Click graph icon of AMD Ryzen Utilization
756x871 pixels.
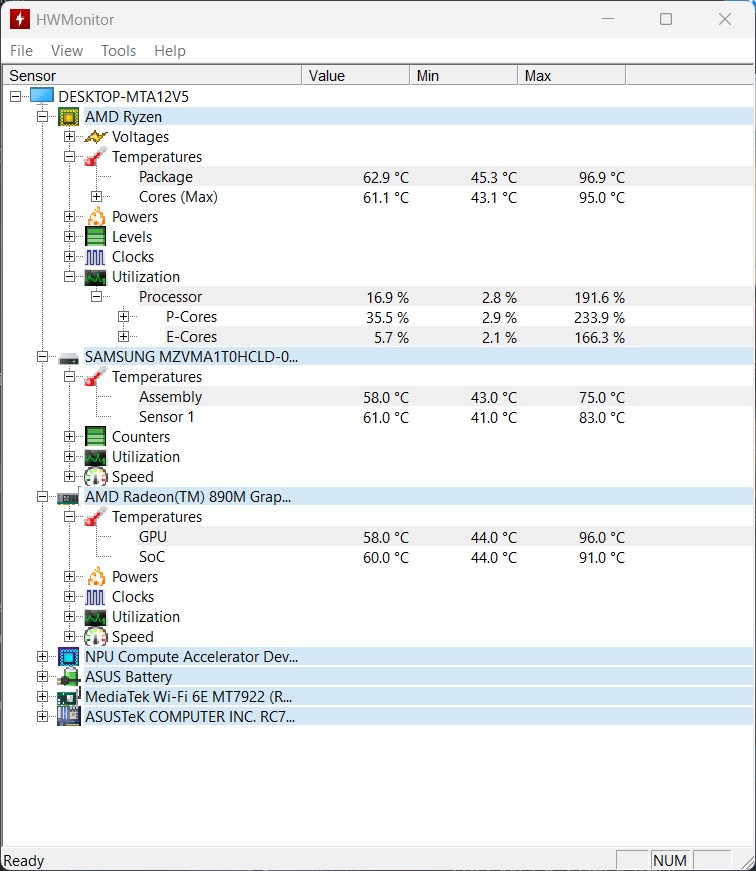[x=96, y=277]
